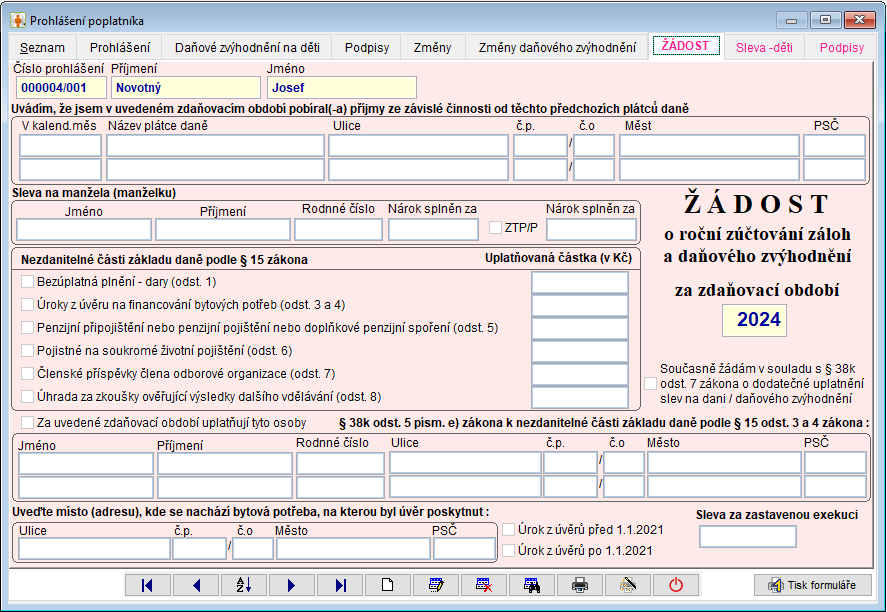
Task: Click the first-row Ulice field of previous payers
Action: pos(419,145)
